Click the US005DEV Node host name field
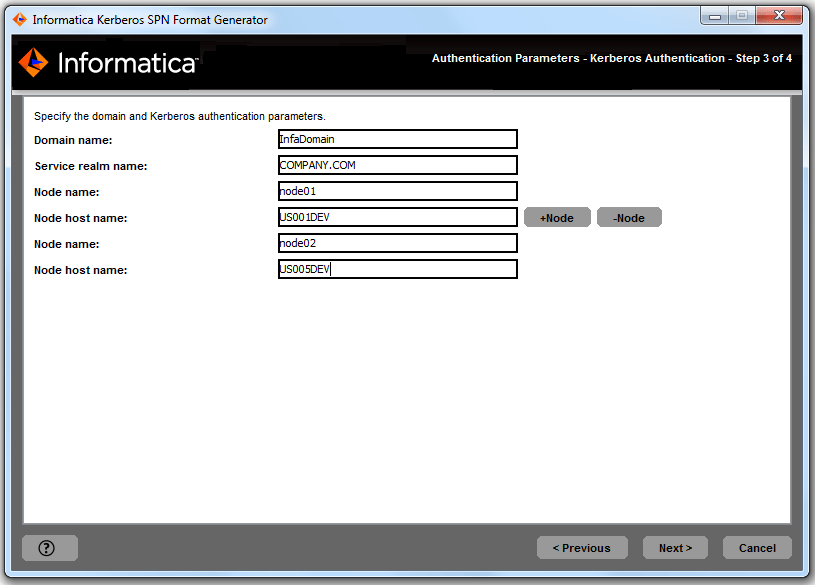Image resolution: width=815 pixels, height=585 pixels. pyautogui.click(x=397, y=269)
